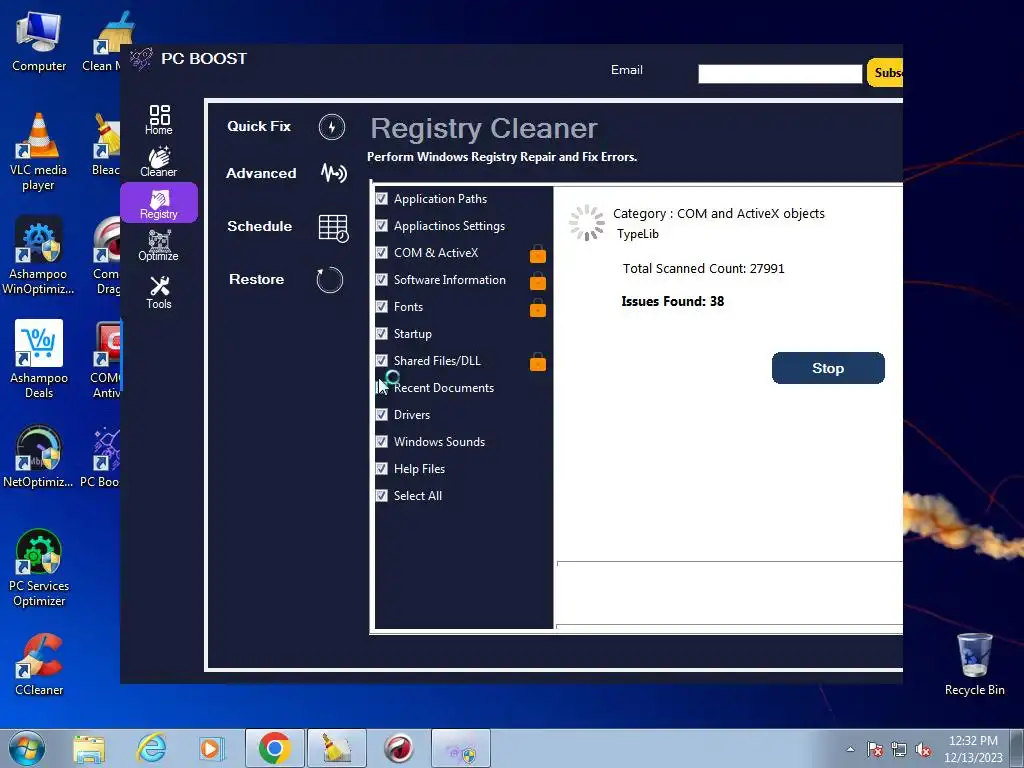Toggle the Help Files checkbox

(x=382, y=468)
